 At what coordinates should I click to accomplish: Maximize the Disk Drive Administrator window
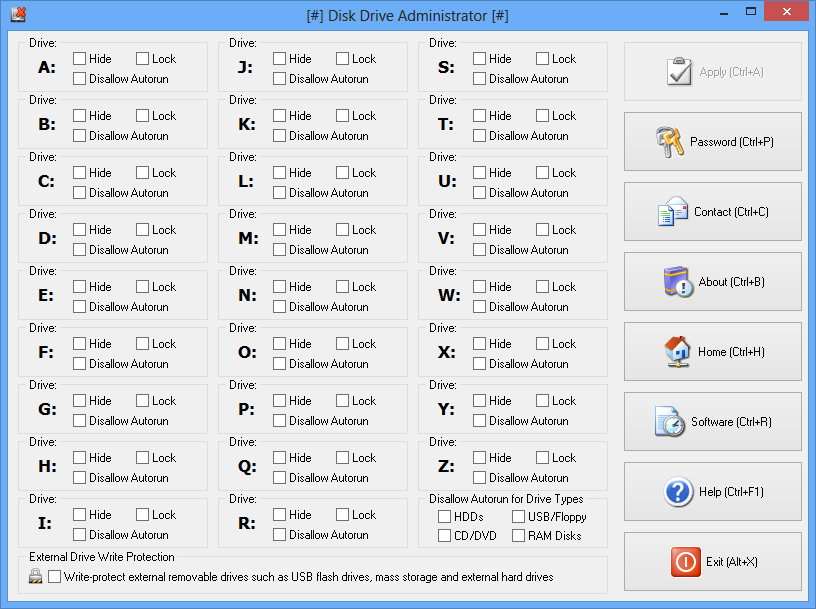(x=750, y=11)
